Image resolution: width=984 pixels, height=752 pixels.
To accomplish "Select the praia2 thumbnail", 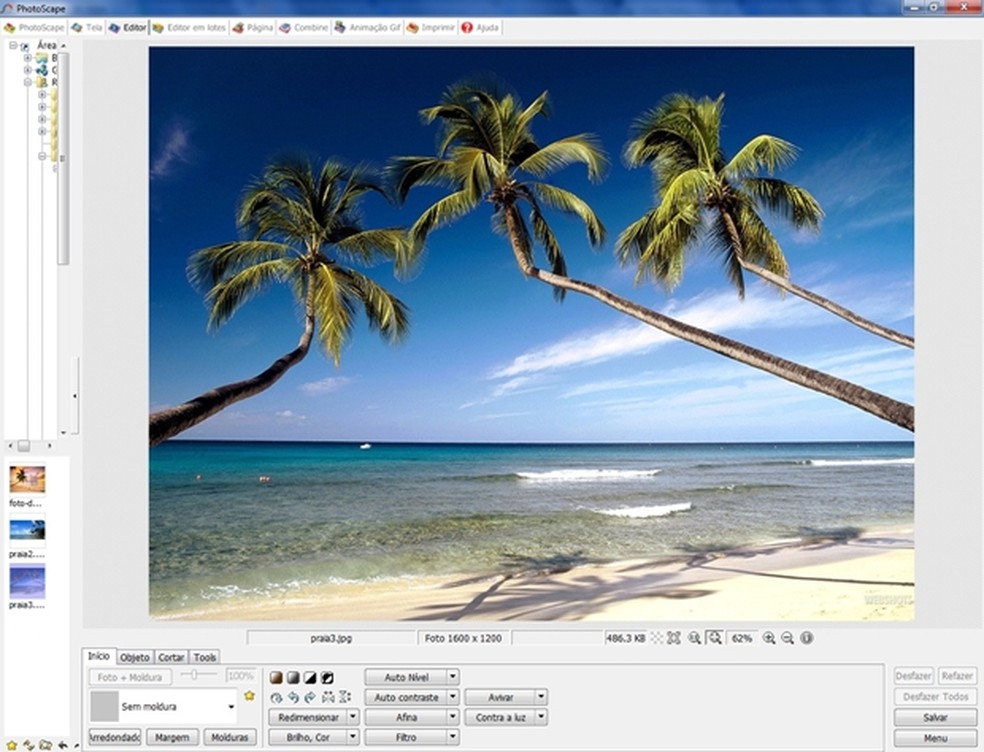I will point(27,530).
